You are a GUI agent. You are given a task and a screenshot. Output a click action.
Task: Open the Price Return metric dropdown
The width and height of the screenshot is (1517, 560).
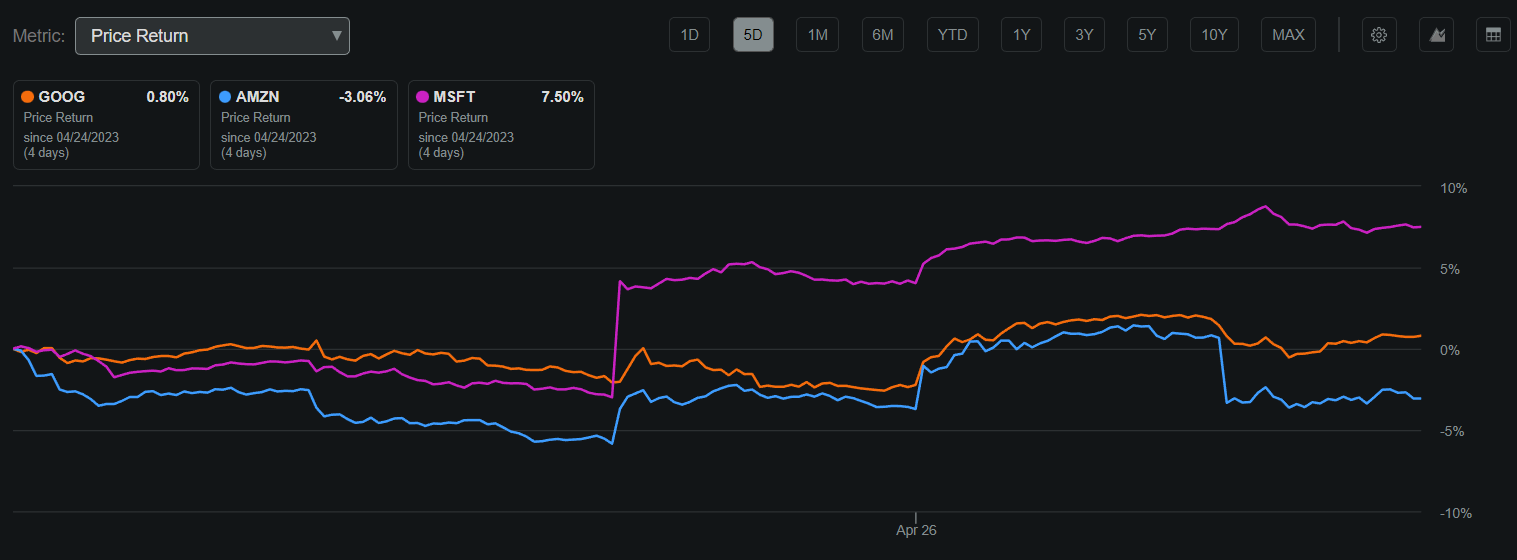[x=212, y=36]
